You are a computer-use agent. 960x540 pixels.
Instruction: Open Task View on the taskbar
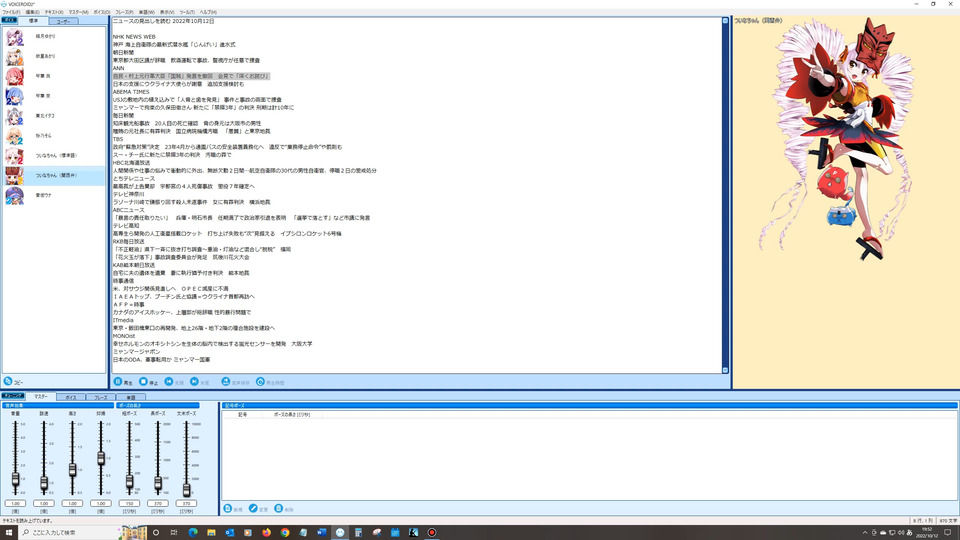tap(174, 533)
